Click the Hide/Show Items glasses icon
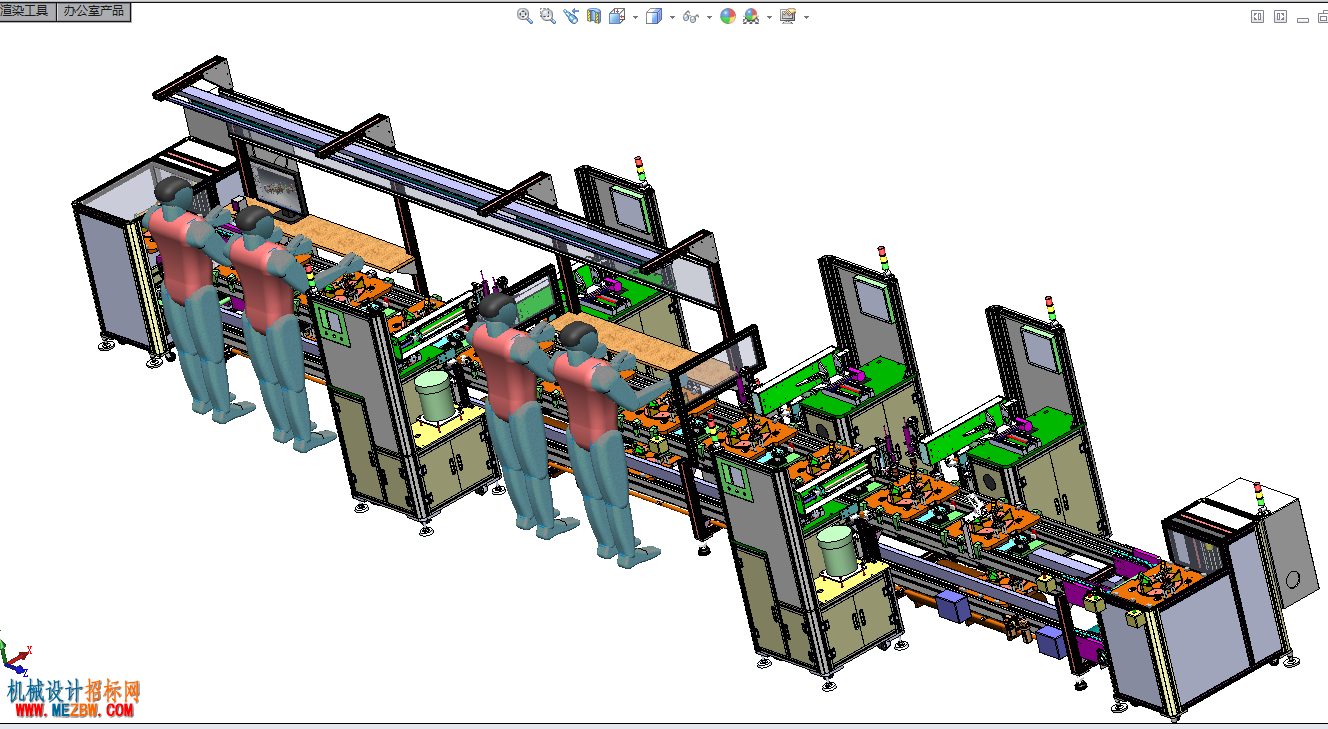Screen dimensions: 1328x729 coord(690,17)
